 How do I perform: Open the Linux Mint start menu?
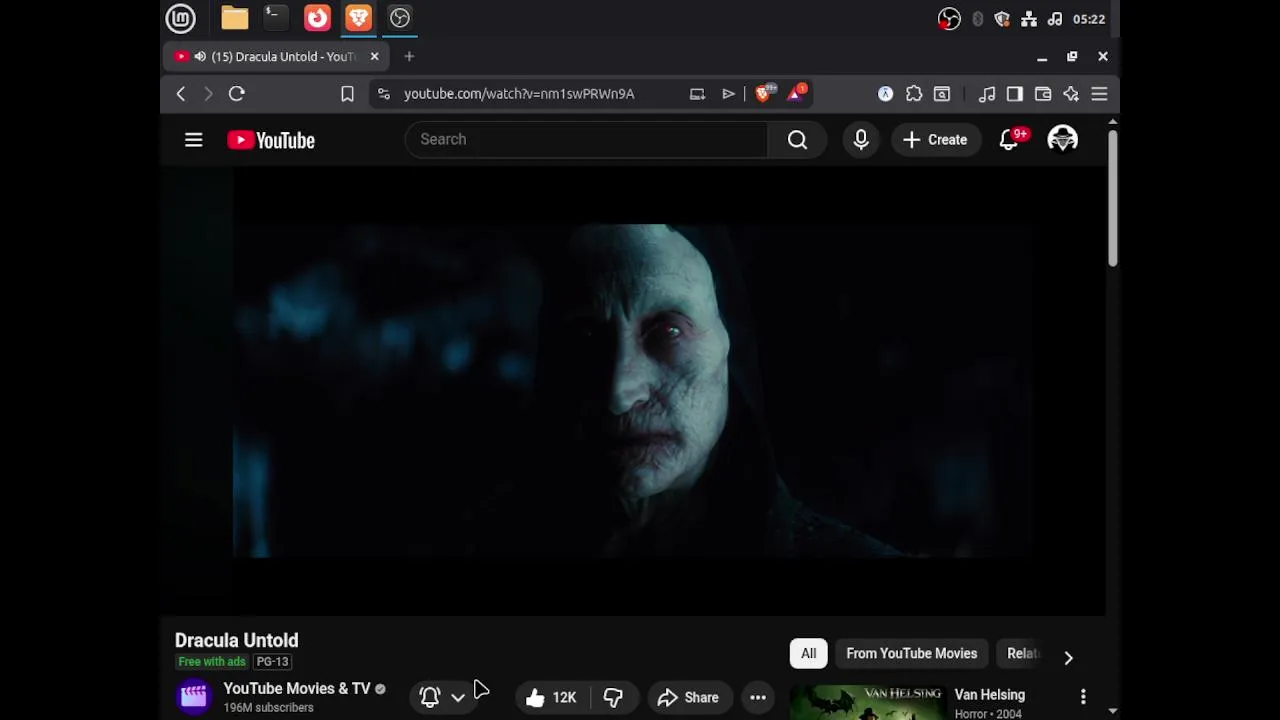pyautogui.click(x=180, y=18)
